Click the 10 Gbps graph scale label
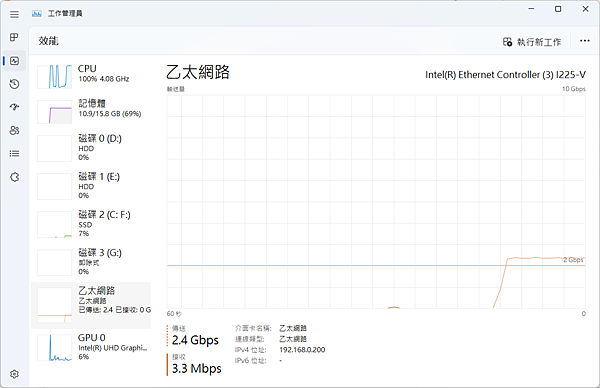 574,89
